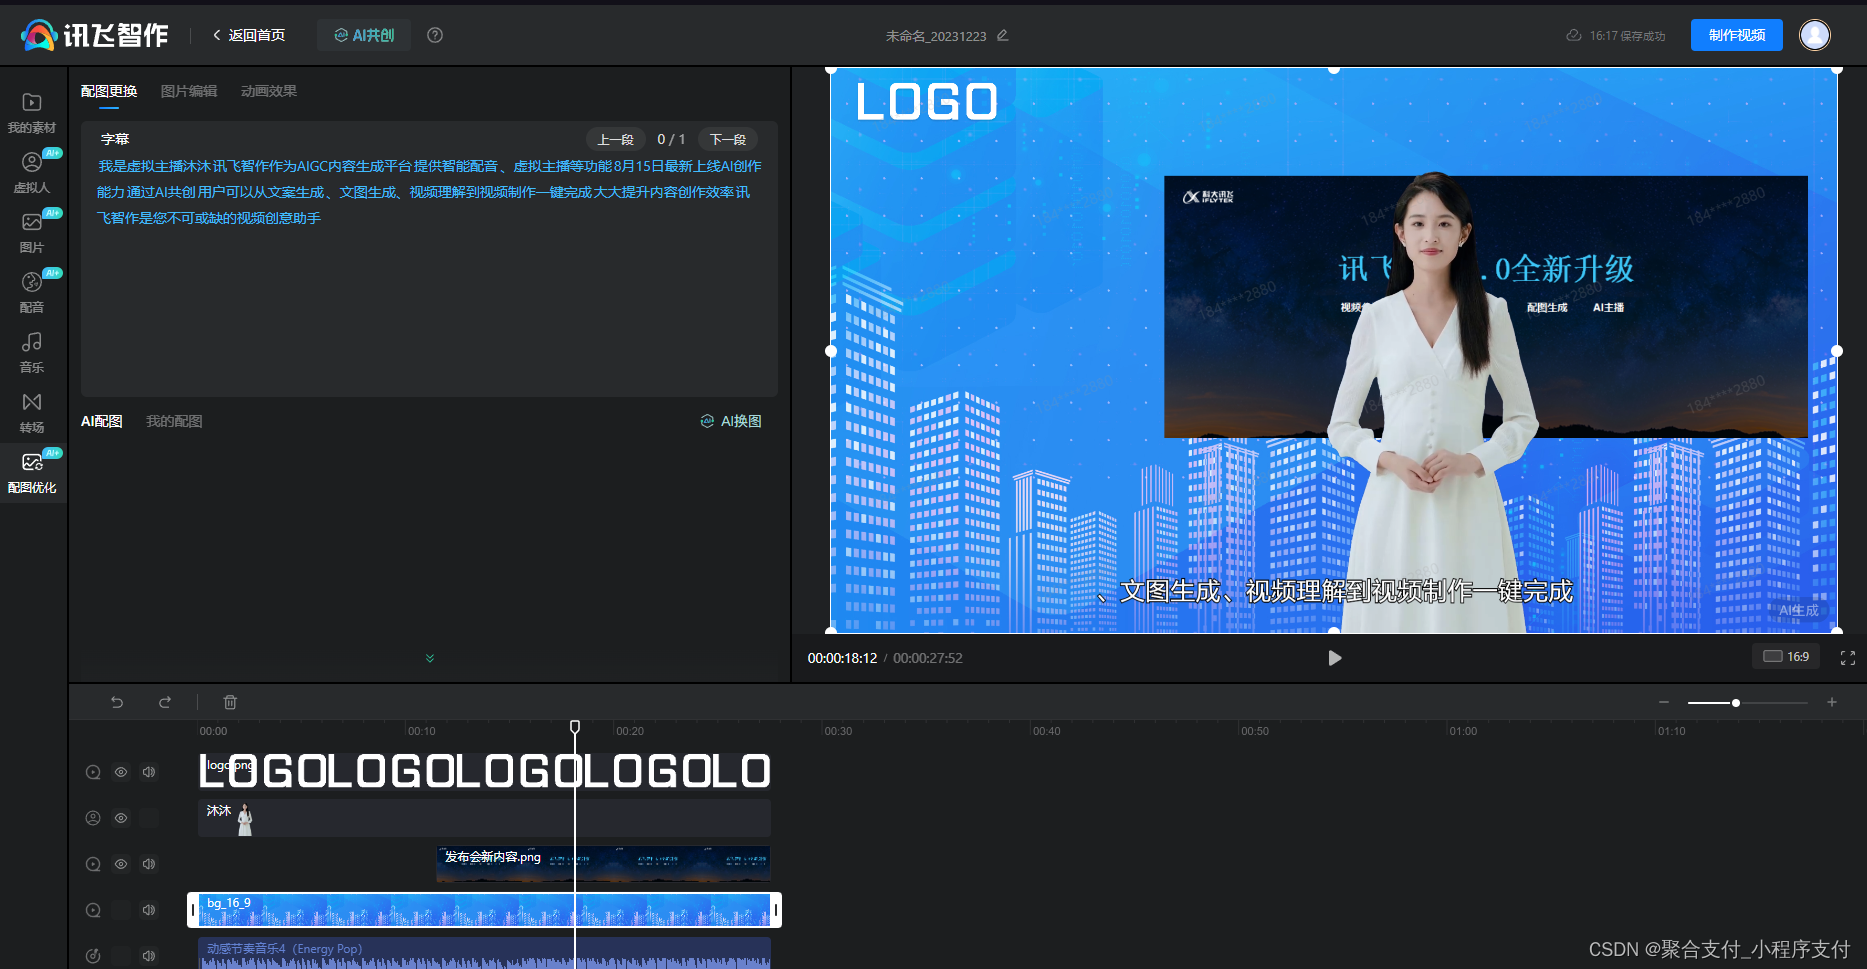Switch to the 图片编辑 tab
The width and height of the screenshot is (1867, 969).
point(189,91)
